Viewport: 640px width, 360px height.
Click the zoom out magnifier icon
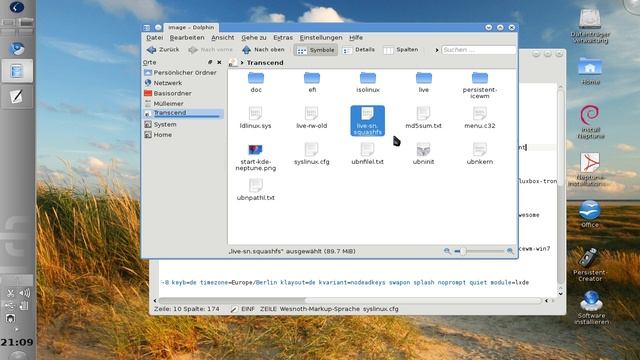tap(447, 251)
